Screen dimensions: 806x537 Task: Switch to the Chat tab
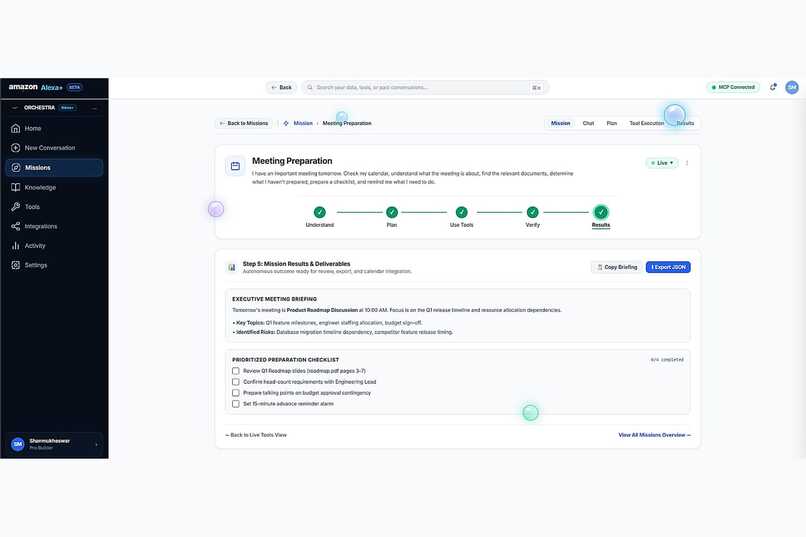pos(589,123)
